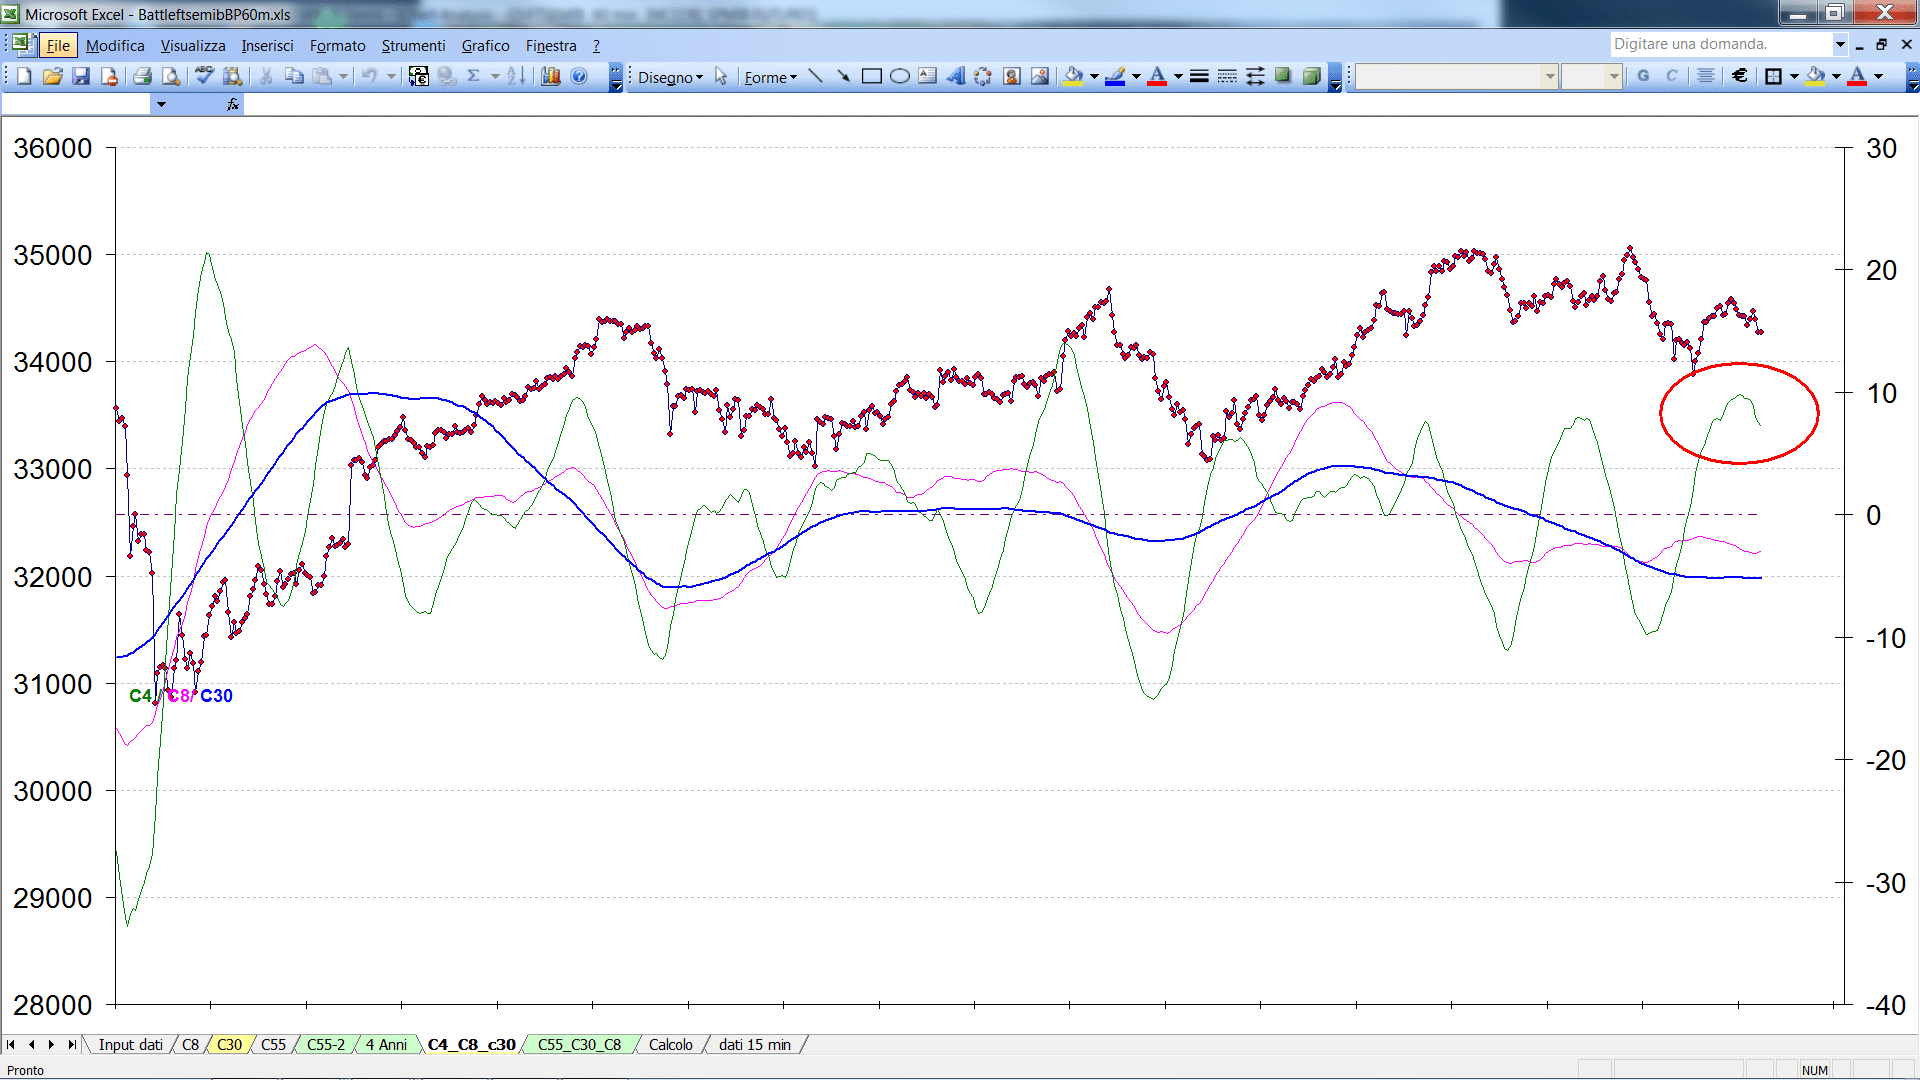Viewport: 1920px width, 1080px height.
Task: Switch to Input dati sheet tab
Action: coord(130,1044)
